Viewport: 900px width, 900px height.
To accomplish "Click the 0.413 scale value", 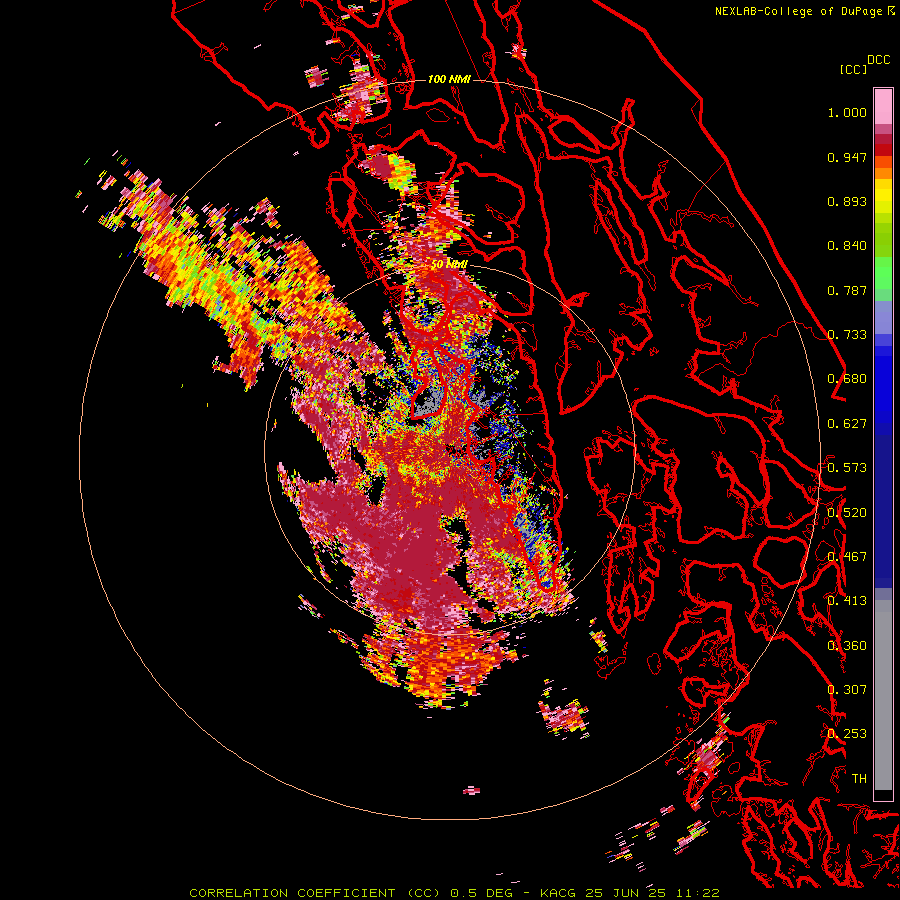I will (x=847, y=601).
